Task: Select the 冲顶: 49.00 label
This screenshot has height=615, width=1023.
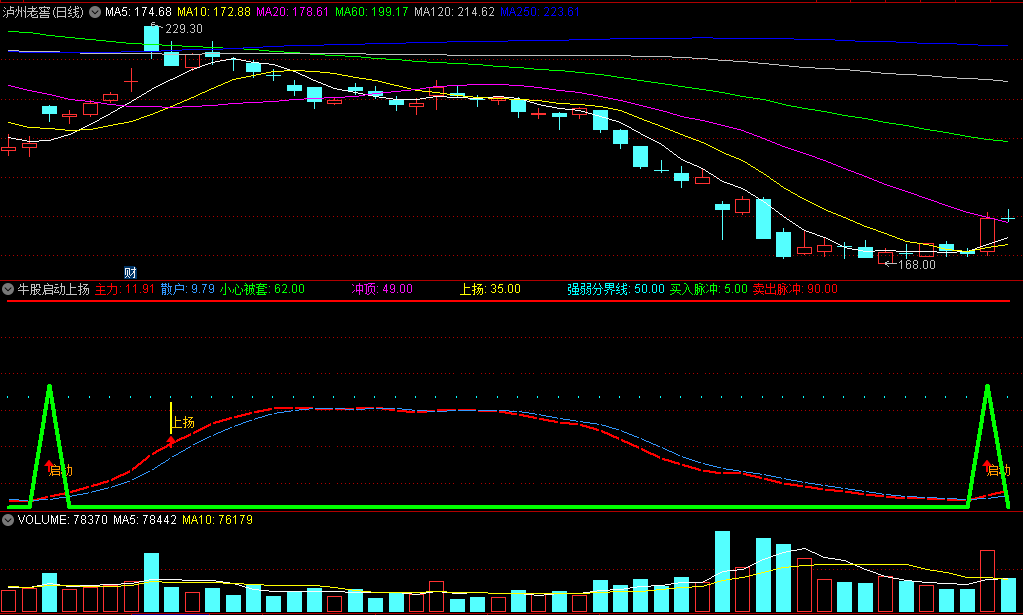Action: (382, 289)
